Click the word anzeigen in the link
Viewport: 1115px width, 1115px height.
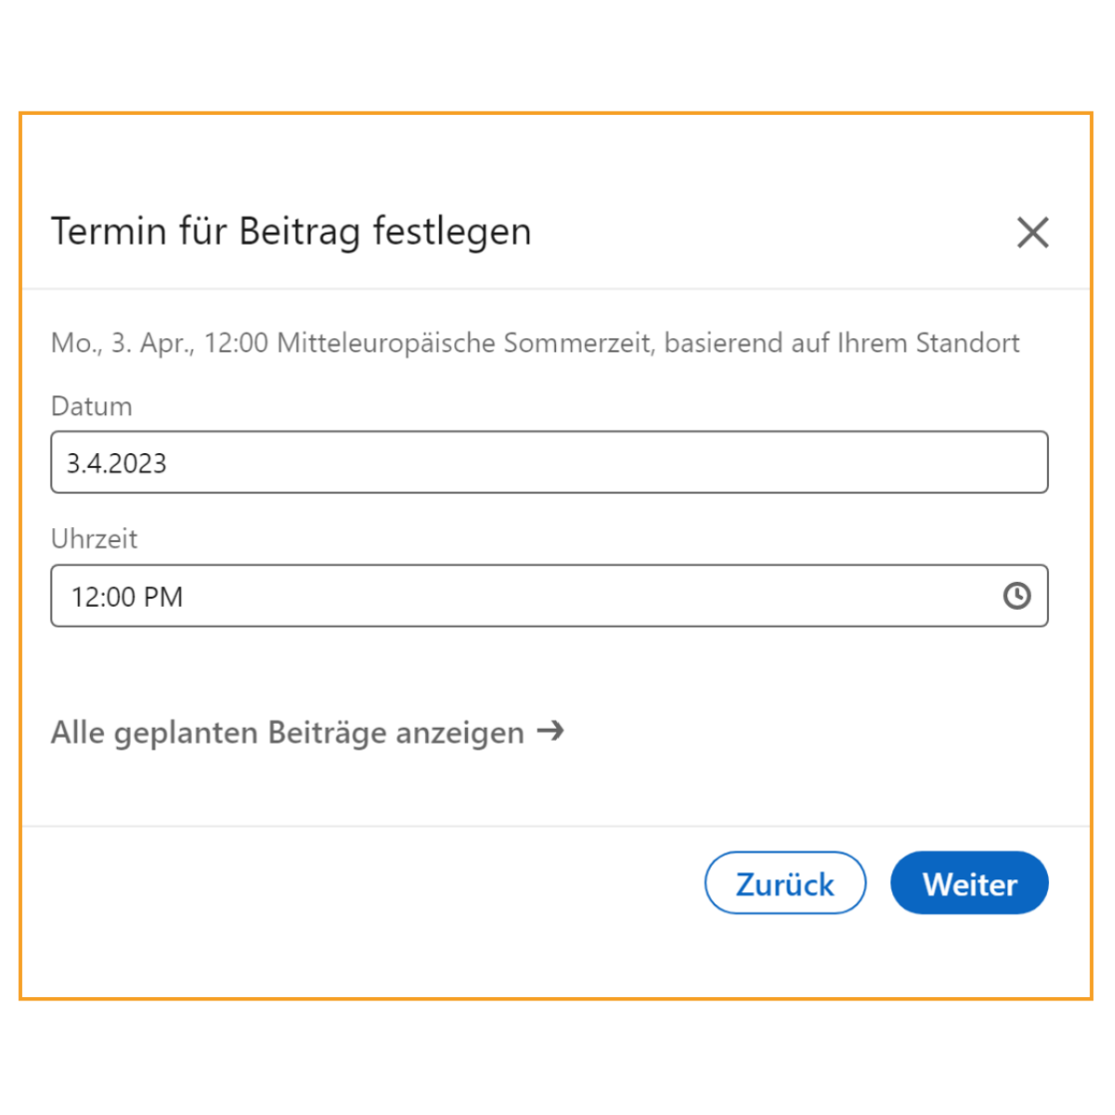pos(460,734)
